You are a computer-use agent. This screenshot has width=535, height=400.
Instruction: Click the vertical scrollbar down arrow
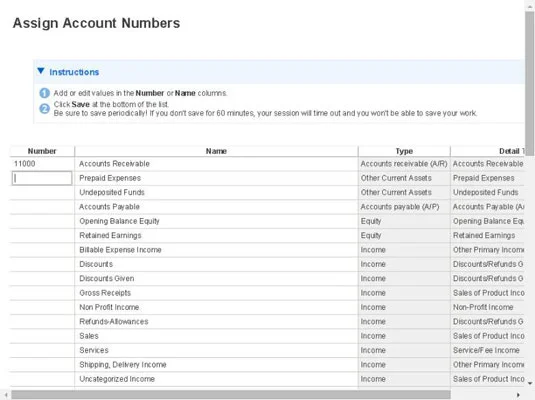click(530, 384)
